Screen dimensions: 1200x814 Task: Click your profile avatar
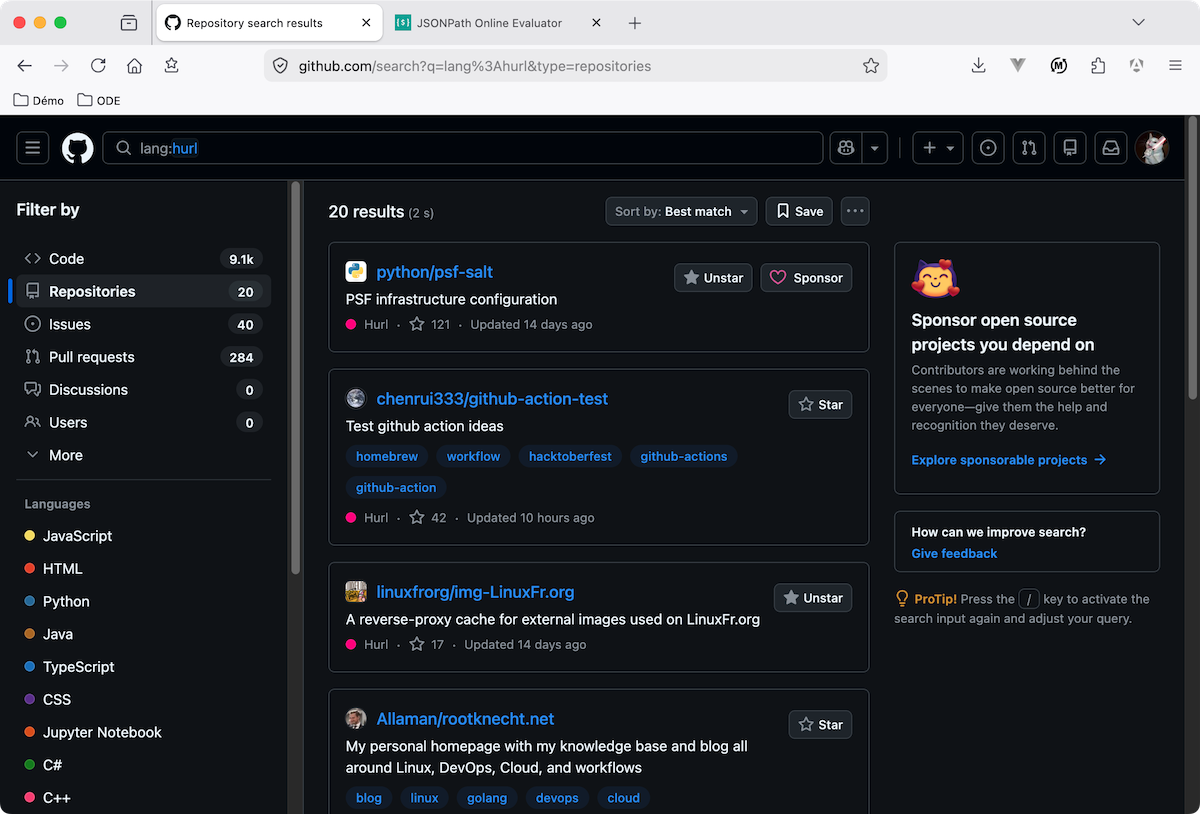pyautogui.click(x=1152, y=147)
